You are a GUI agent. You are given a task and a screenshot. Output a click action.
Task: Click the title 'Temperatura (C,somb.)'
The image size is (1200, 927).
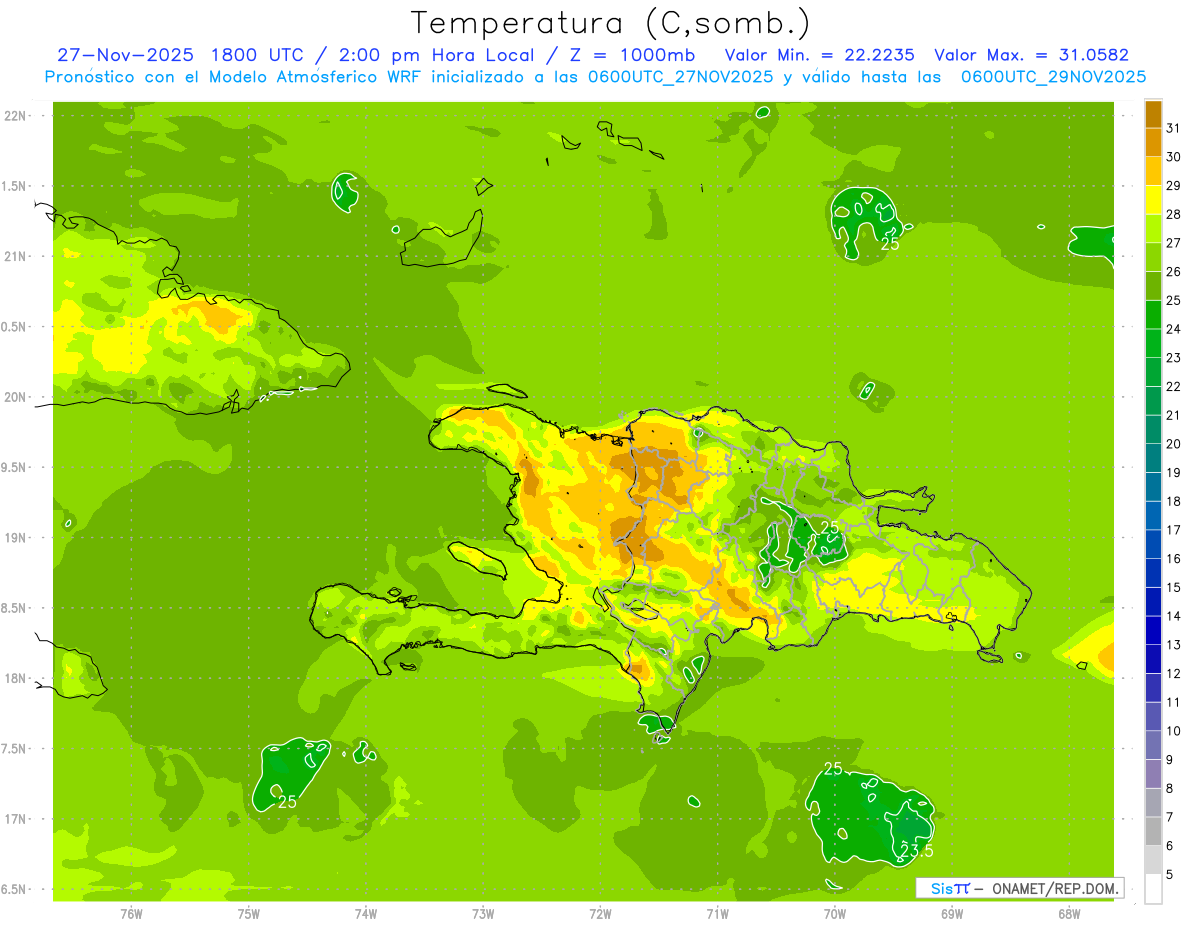point(611,23)
